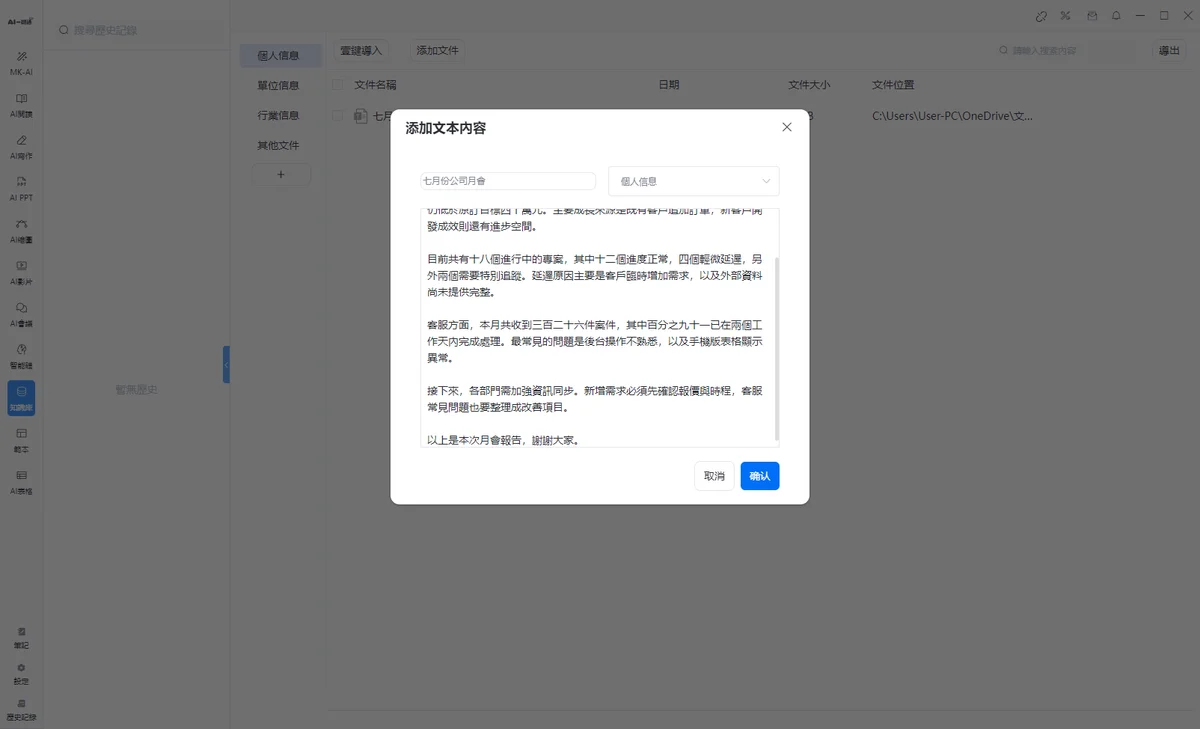
Task: Open the AI影片 video module
Action: point(21,272)
